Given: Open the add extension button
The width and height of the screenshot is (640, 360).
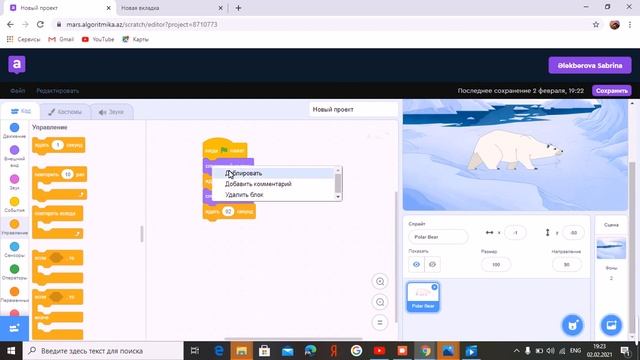Looking at the screenshot, I should coord(14,328).
